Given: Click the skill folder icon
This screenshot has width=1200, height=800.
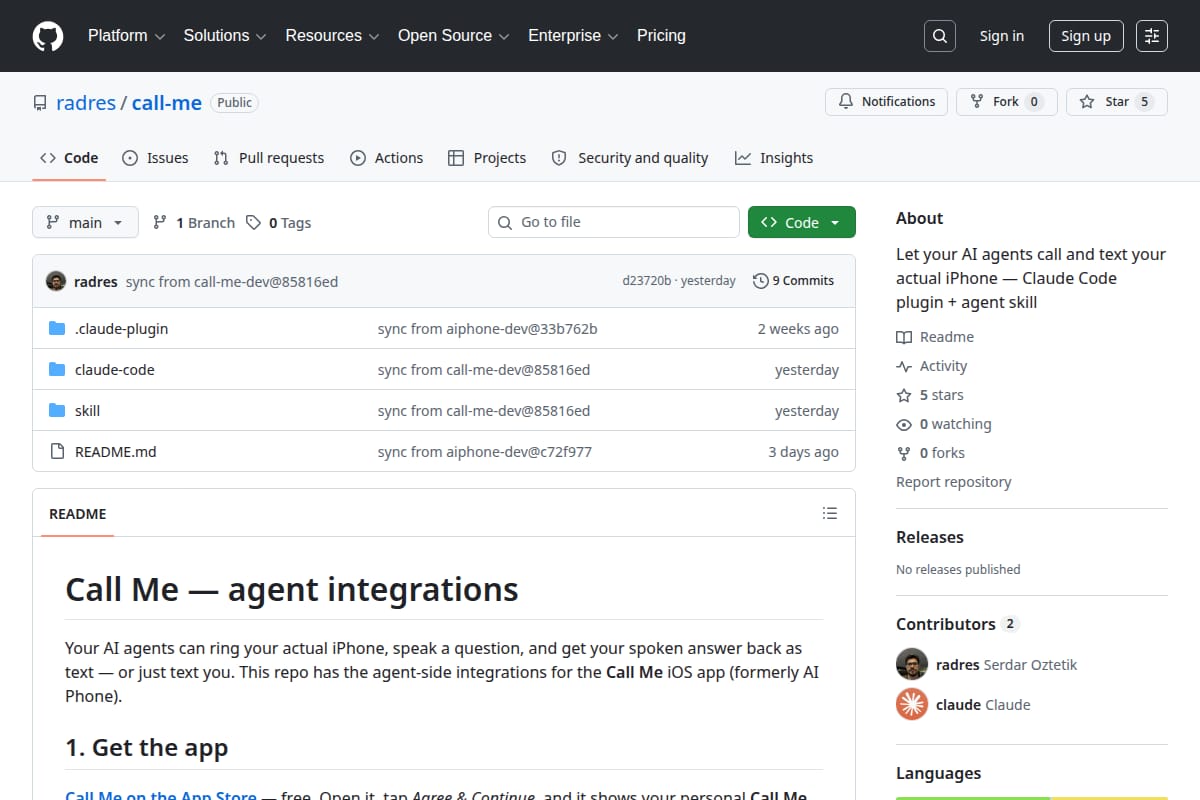Looking at the screenshot, I should 57,411.
